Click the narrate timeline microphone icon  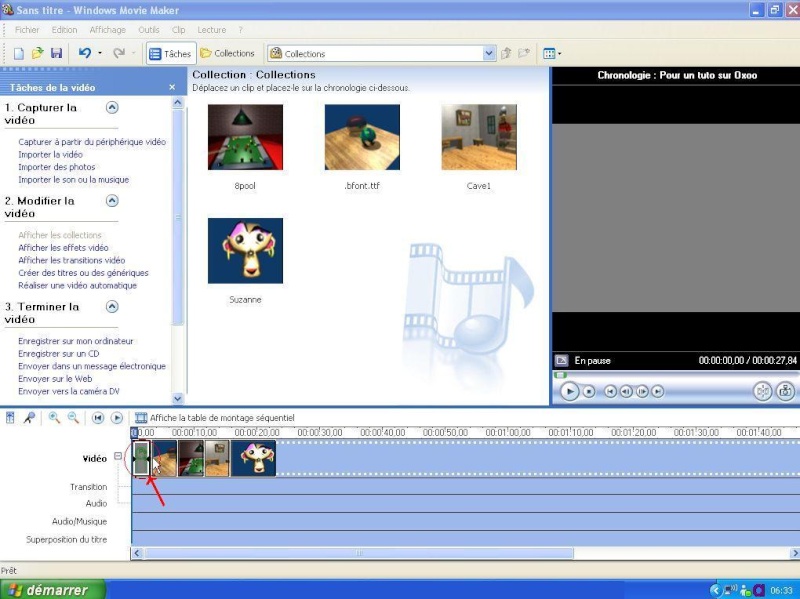tap(29, 418)
